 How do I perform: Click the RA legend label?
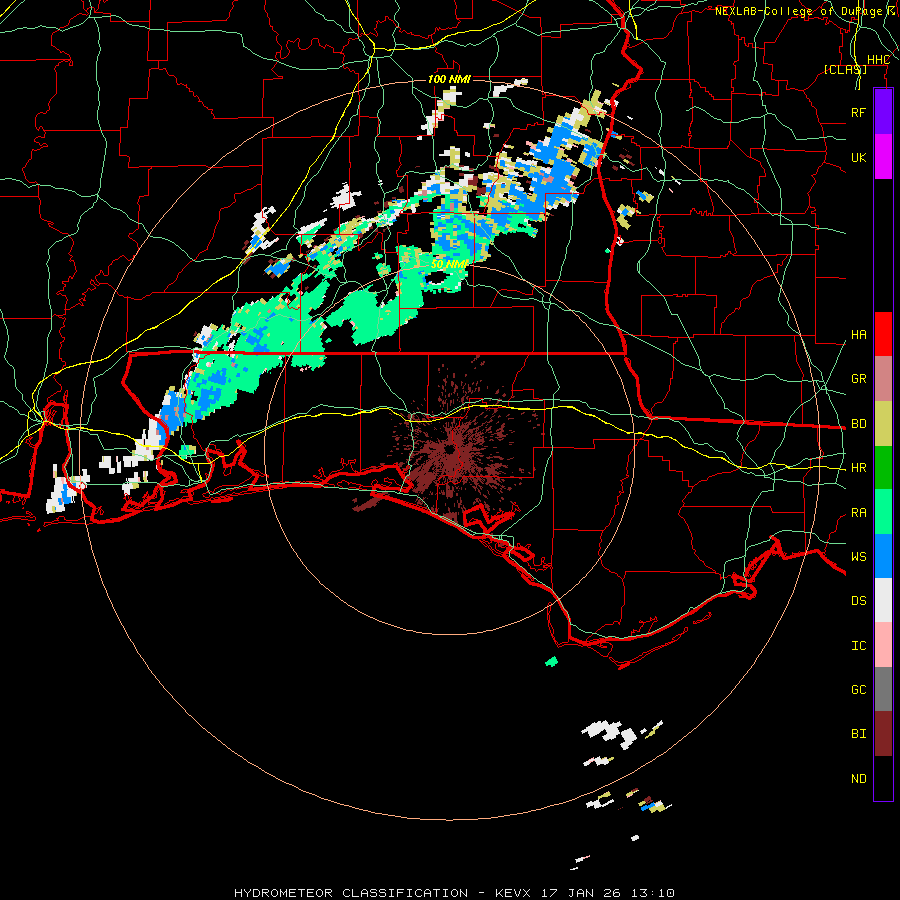[x=858, y=513]
